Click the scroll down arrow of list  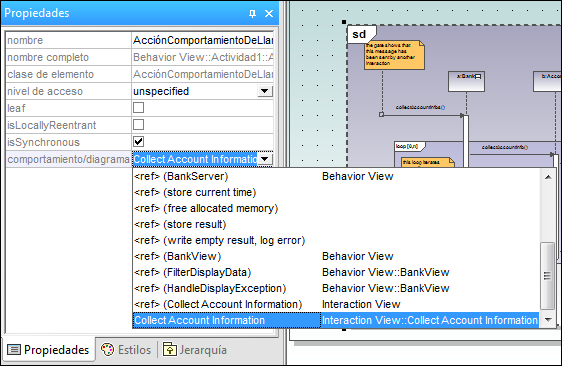point(548,320)
